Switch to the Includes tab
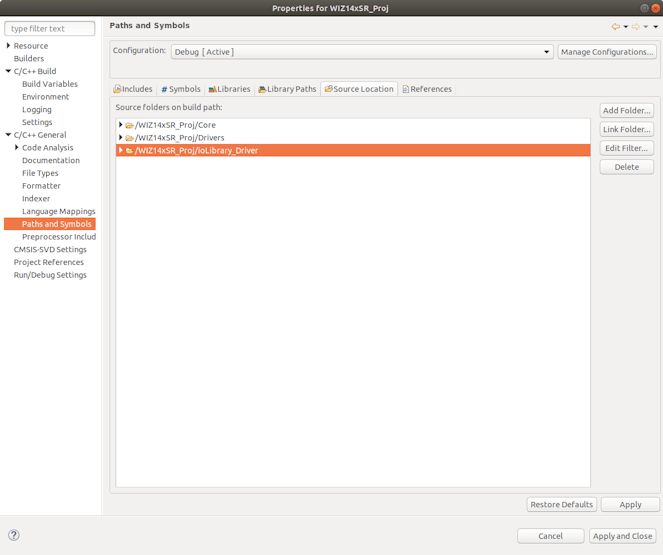Image resolution: width=663 pixels, height=555 pixels. pos(133,89)
